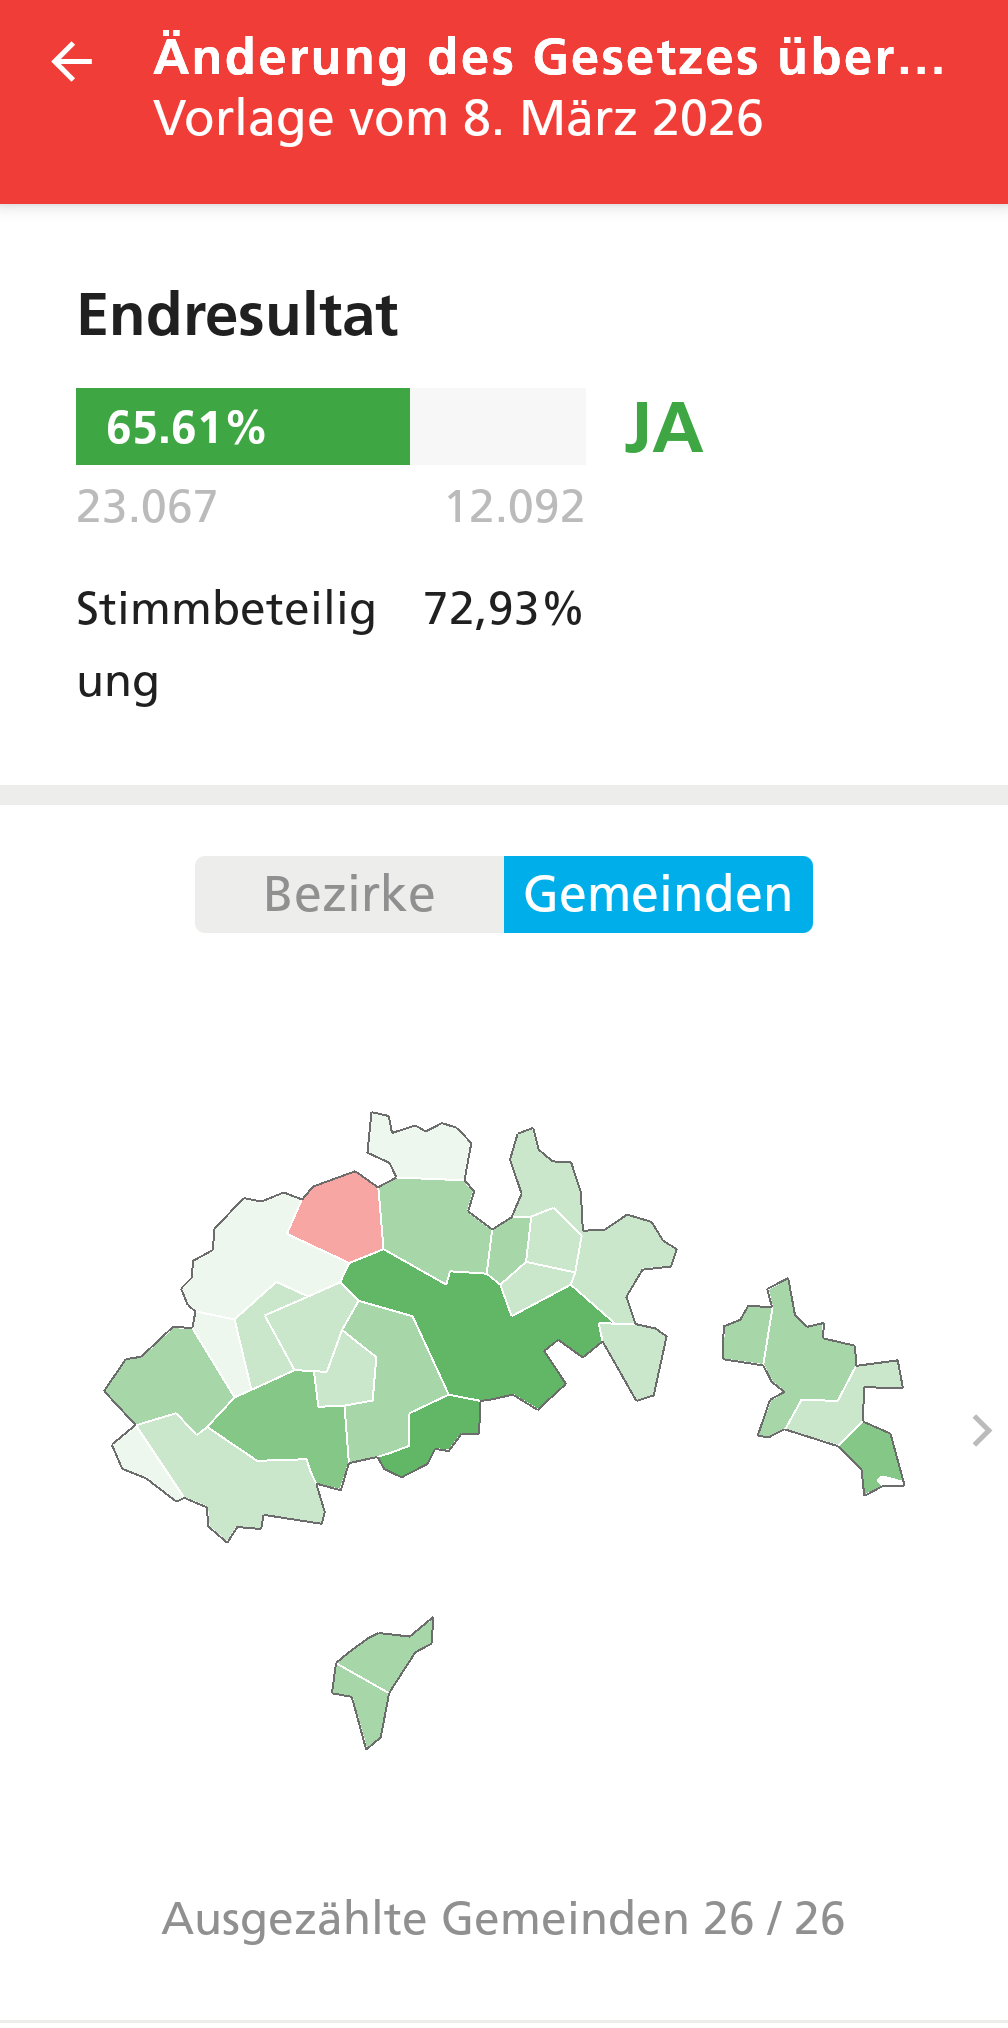Viewport: 1008px width, 2028px height.
Task: Click the grey no-share portion of result bar
Action: 497,427
